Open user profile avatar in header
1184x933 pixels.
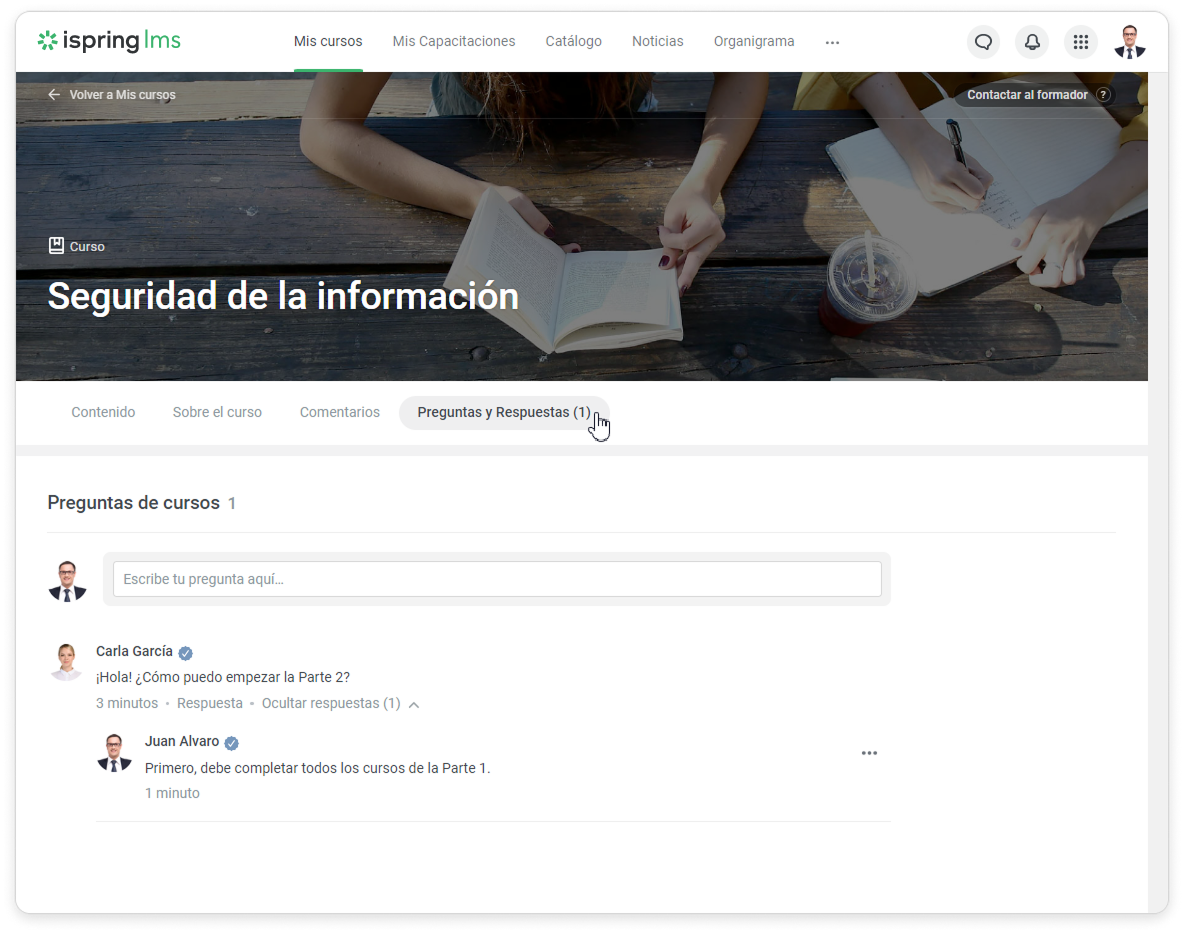pos(1130,42)
